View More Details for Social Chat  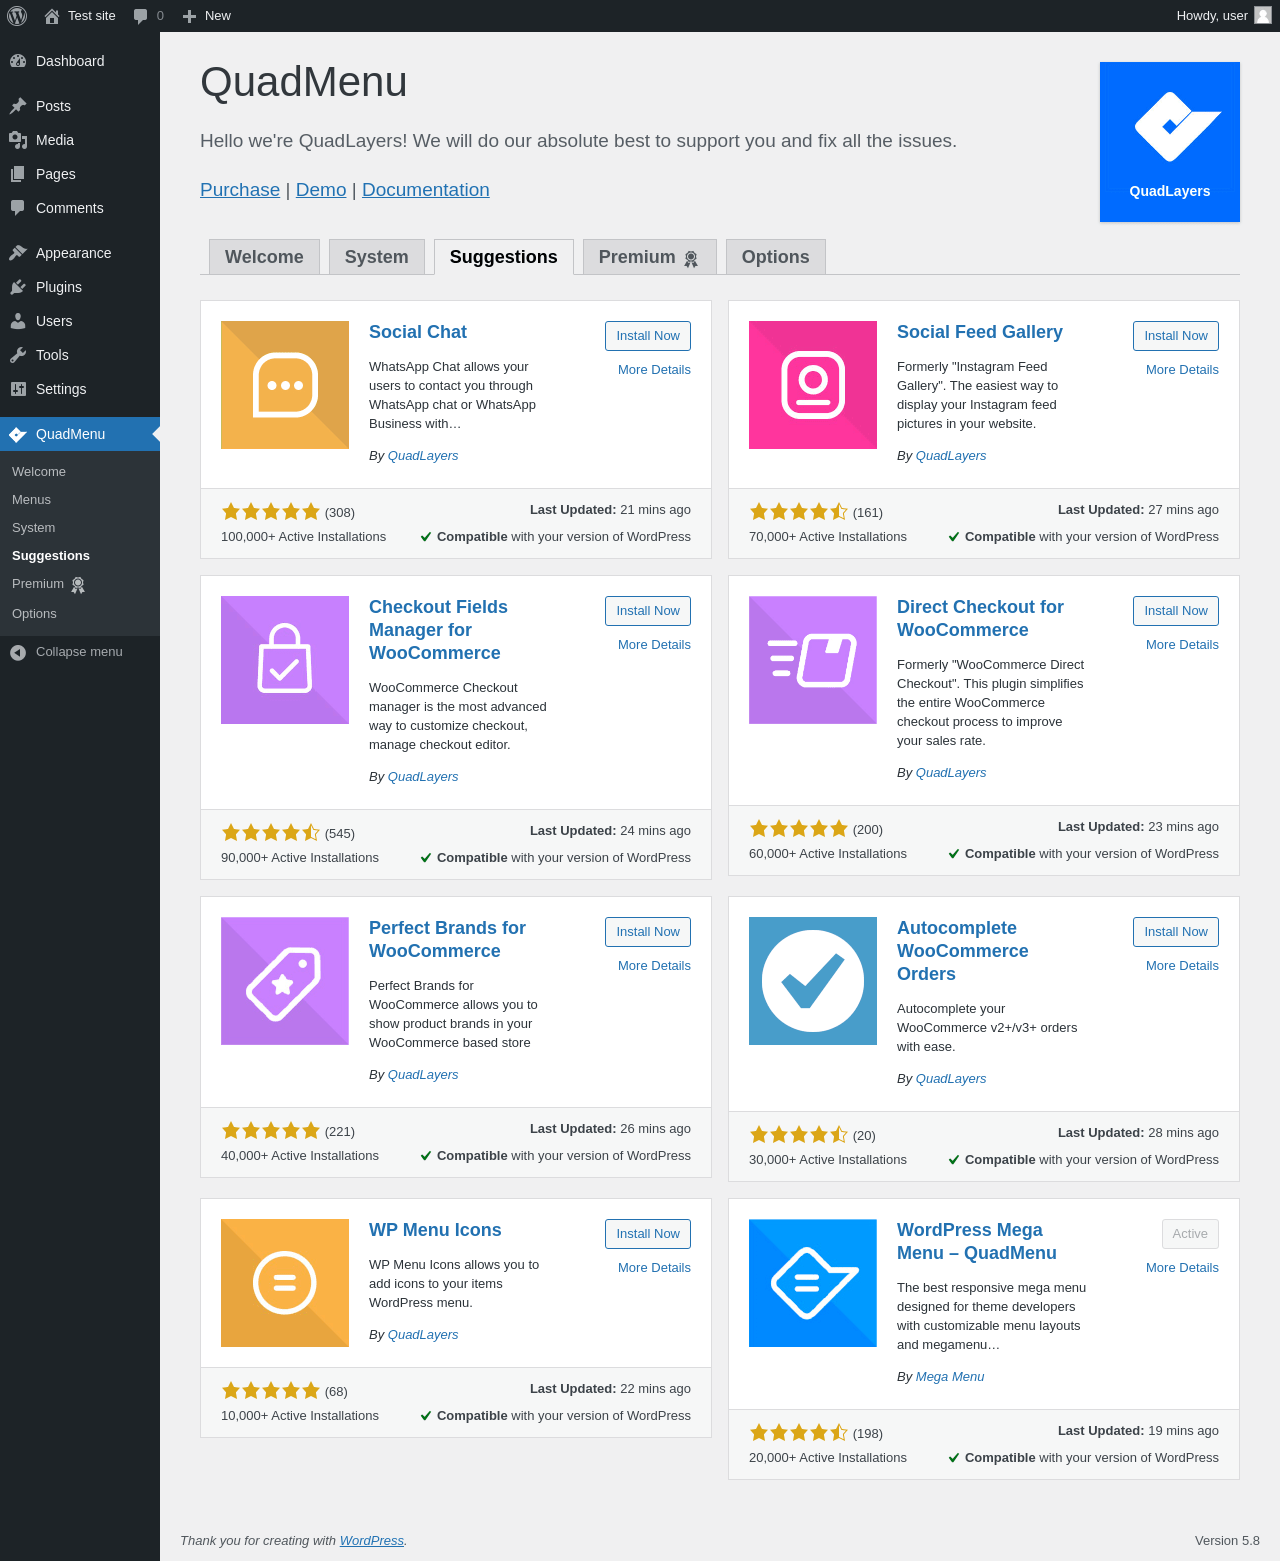654,370
